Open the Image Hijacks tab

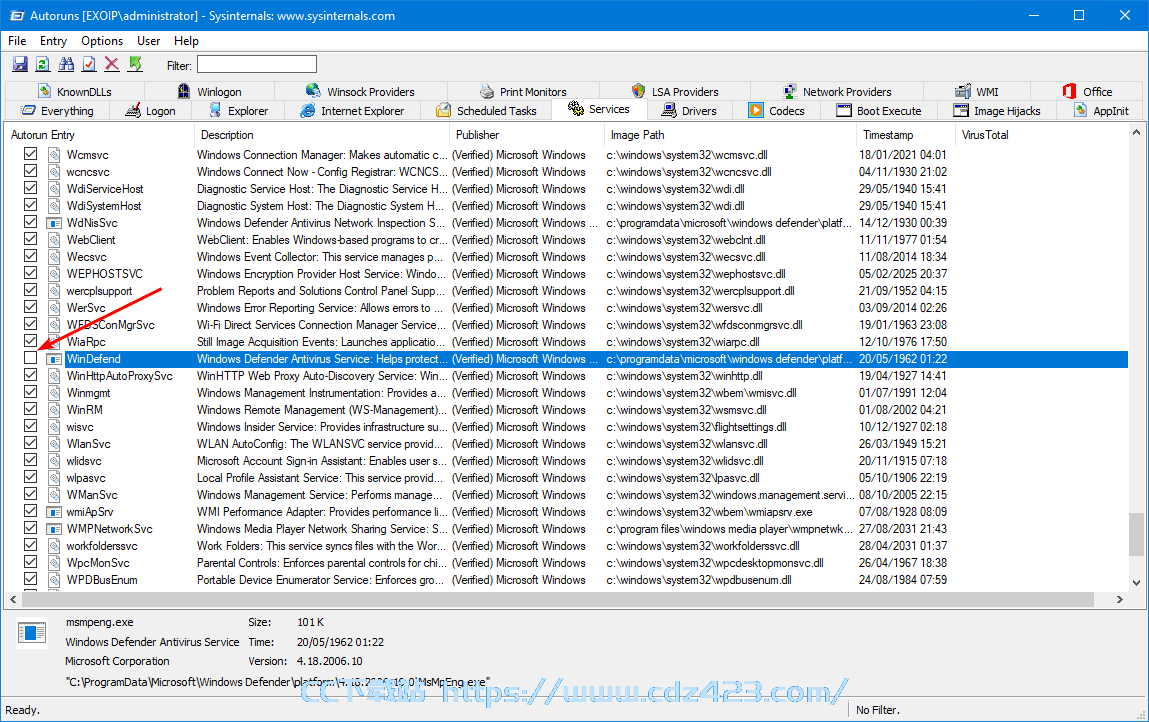[997, 111]
